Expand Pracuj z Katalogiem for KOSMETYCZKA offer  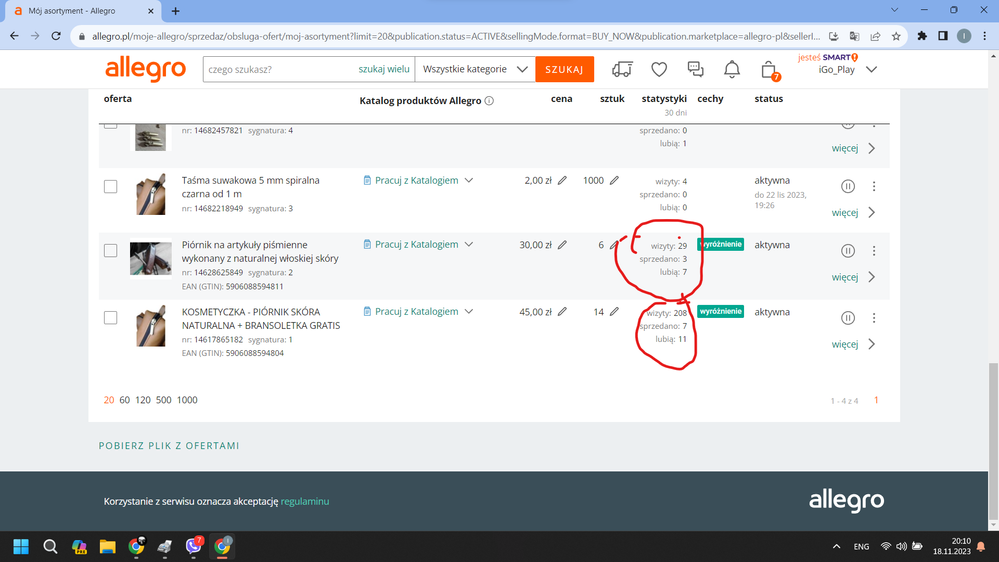point(418,312)
